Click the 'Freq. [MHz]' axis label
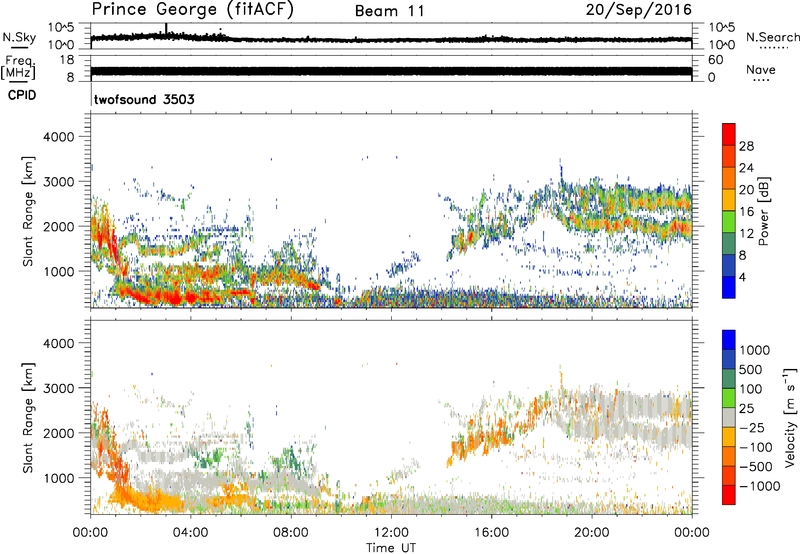The height and width of the screenshot is (554, 800). click(x=19, y=68)
